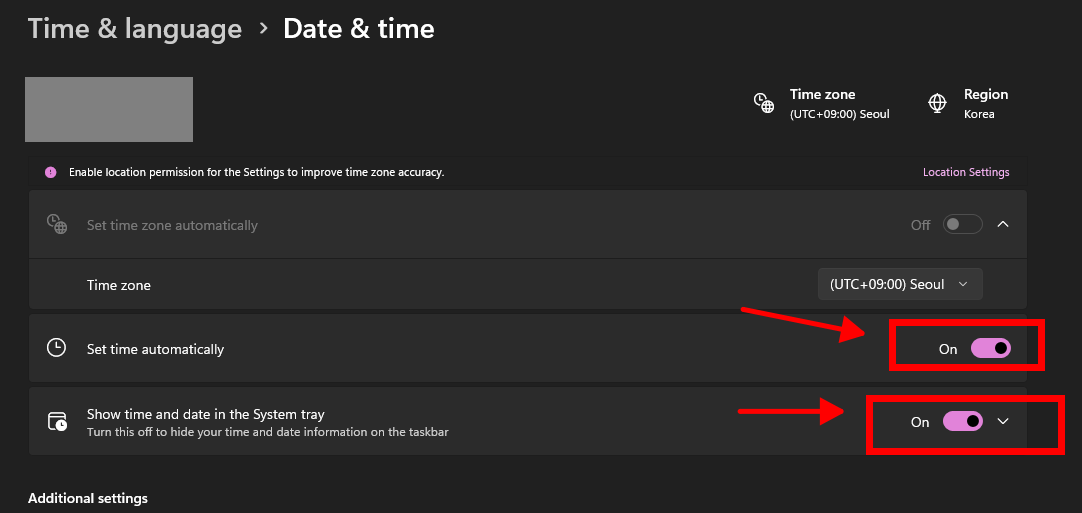Viewport: 1082px width, 513px height.
Task: Click the Date & time breadcrumb title
Action: click(x=358, y=28)
